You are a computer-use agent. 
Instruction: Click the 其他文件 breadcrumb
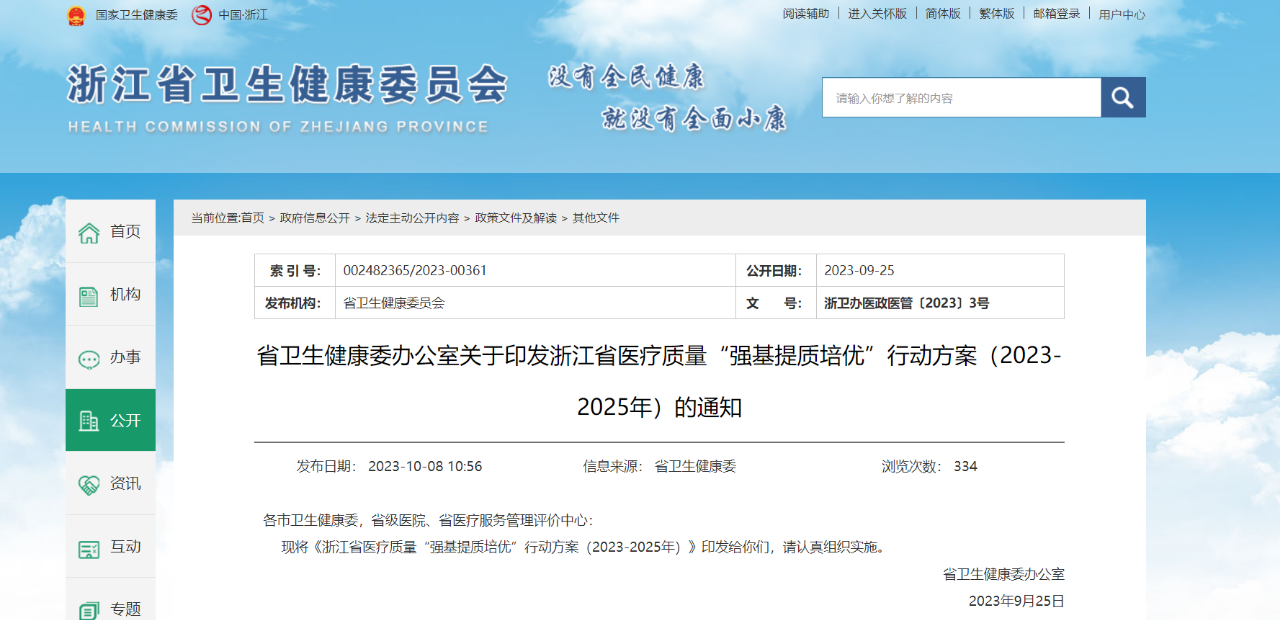pos(596,218)
